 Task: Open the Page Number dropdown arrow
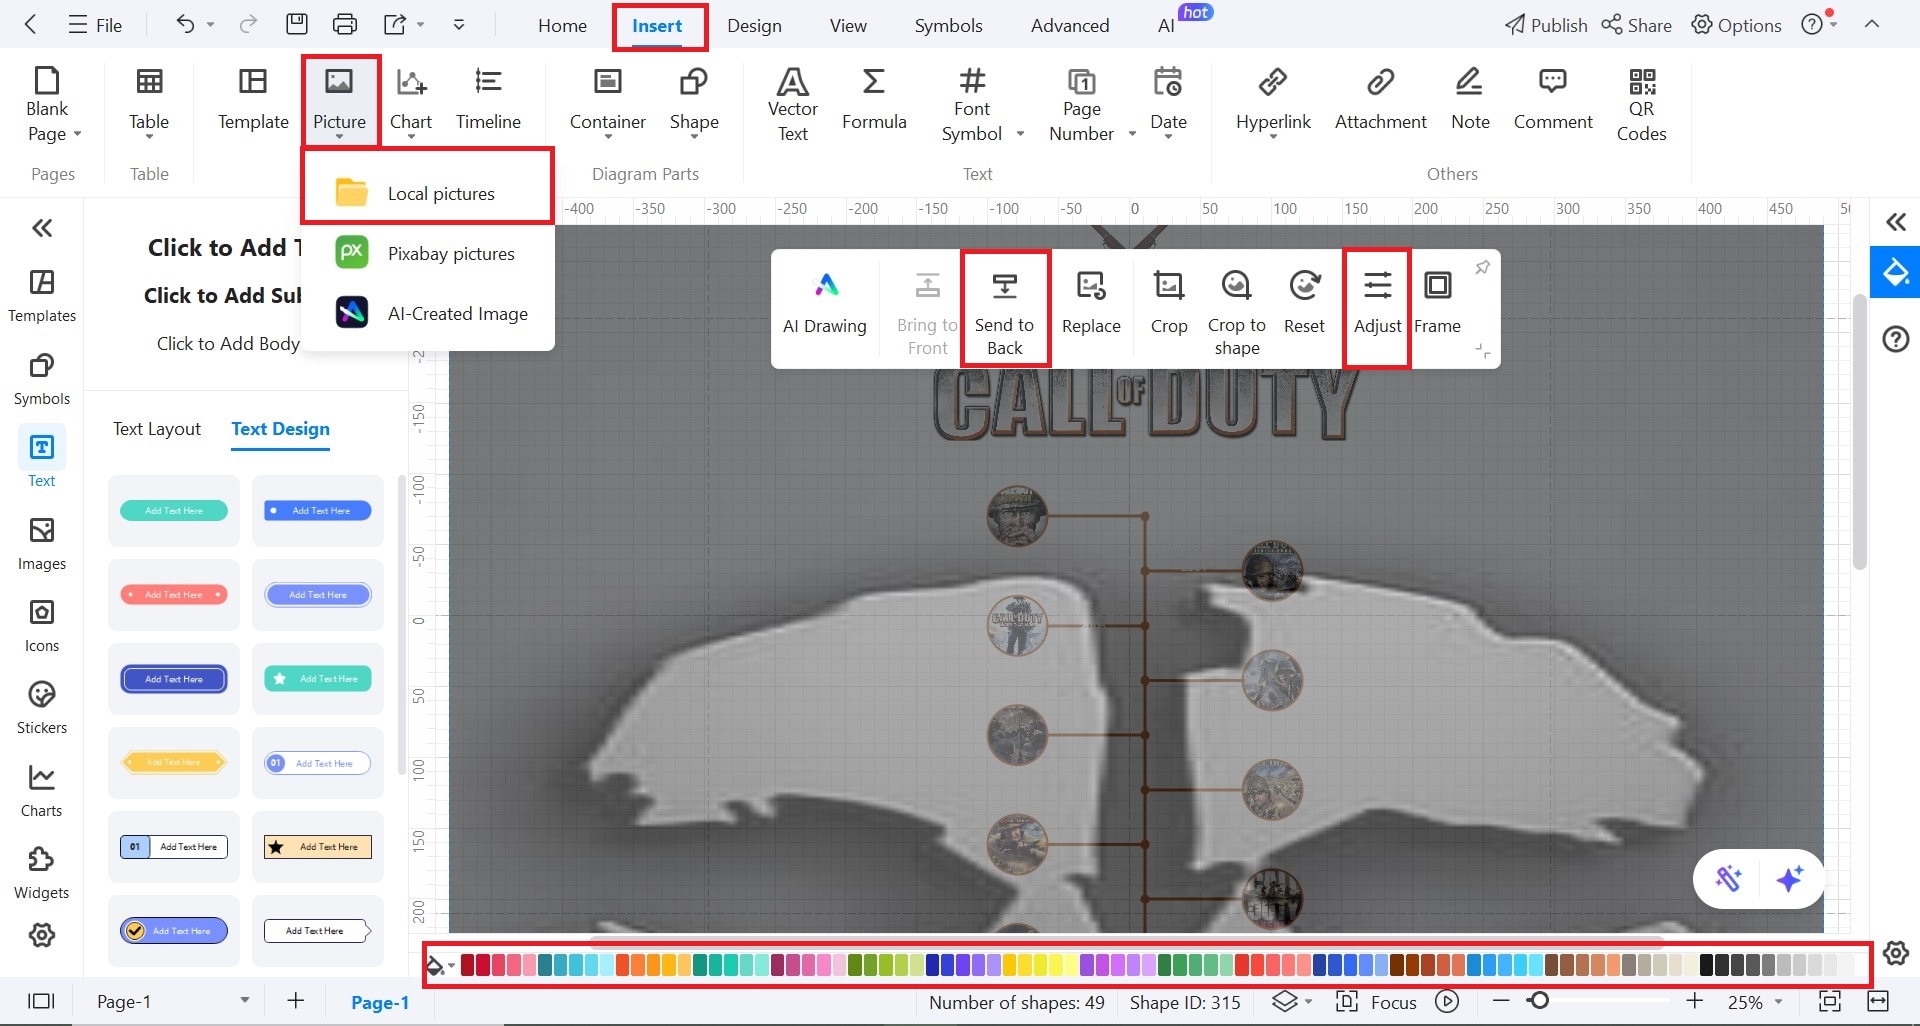[1132, 134]
